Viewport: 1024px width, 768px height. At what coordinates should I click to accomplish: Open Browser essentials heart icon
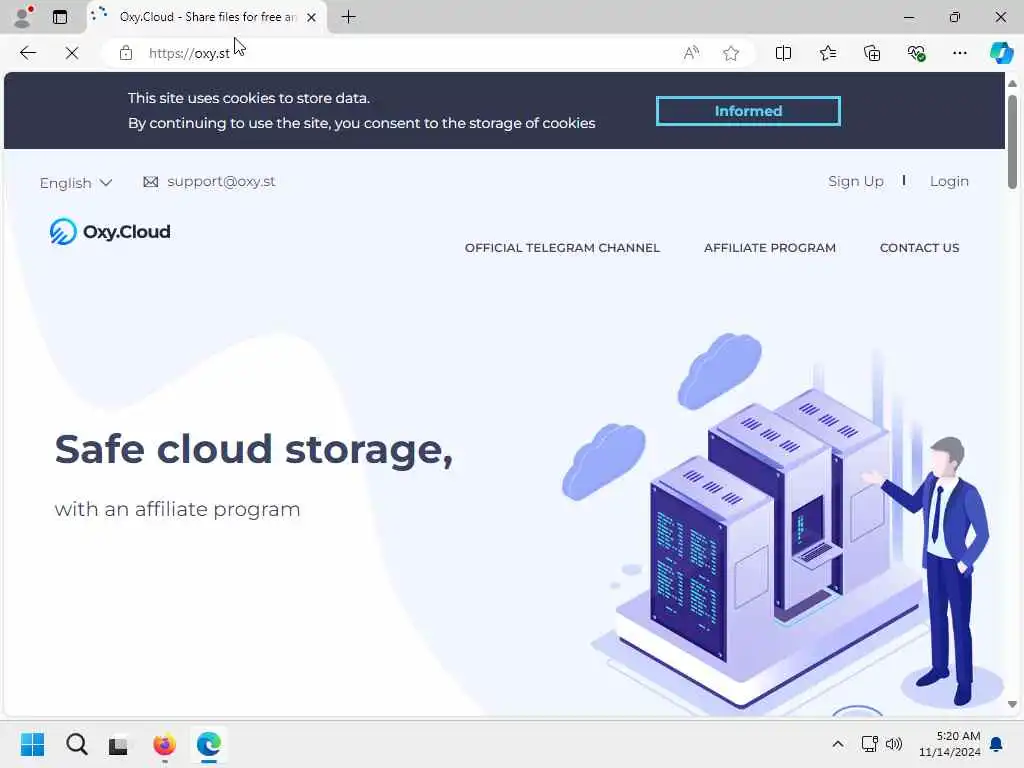click(916, 53)
